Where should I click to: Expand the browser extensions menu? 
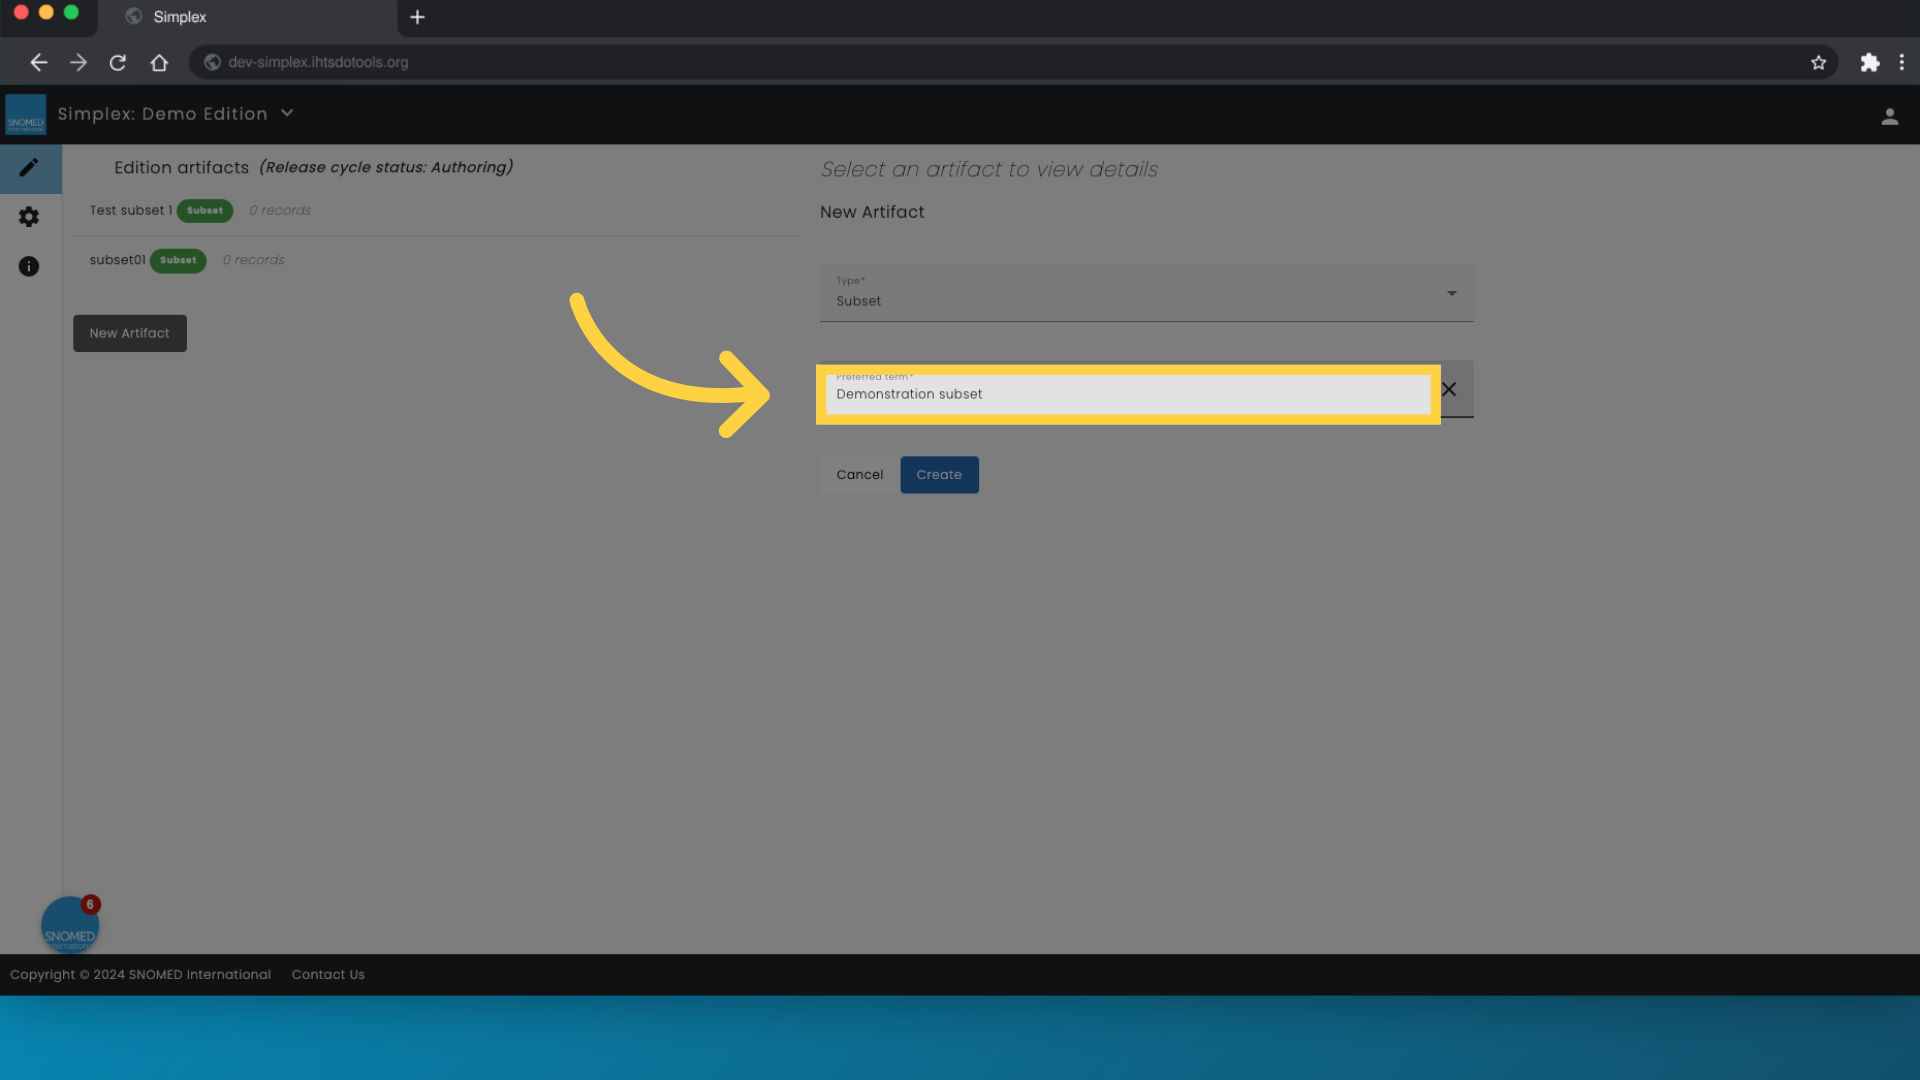tap(1870, 62)
